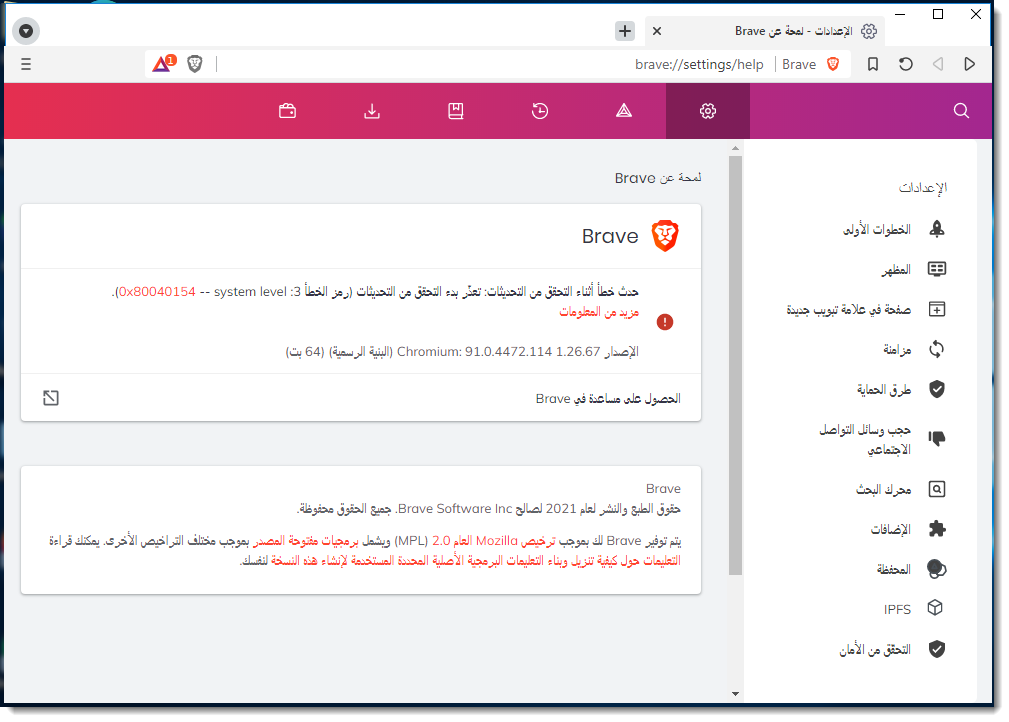Click the thumbs-down icon for social blocking
1009x722 pixels.
(937, 438)
